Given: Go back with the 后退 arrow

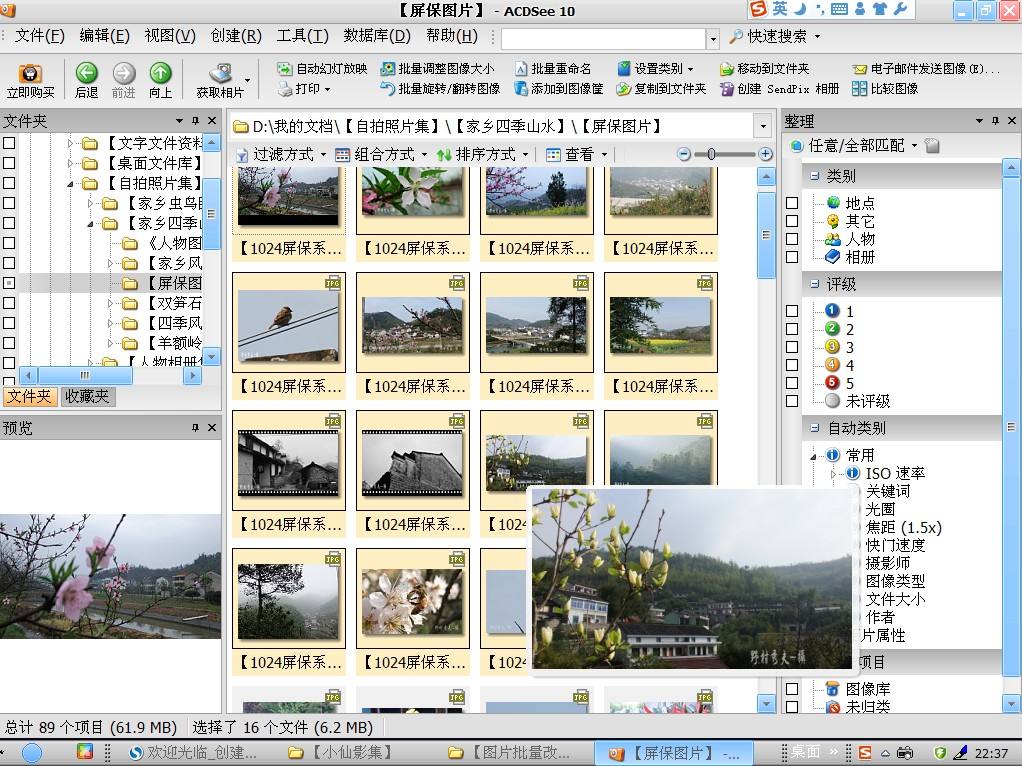Looking at the screenshot, I should pos(86,74).
